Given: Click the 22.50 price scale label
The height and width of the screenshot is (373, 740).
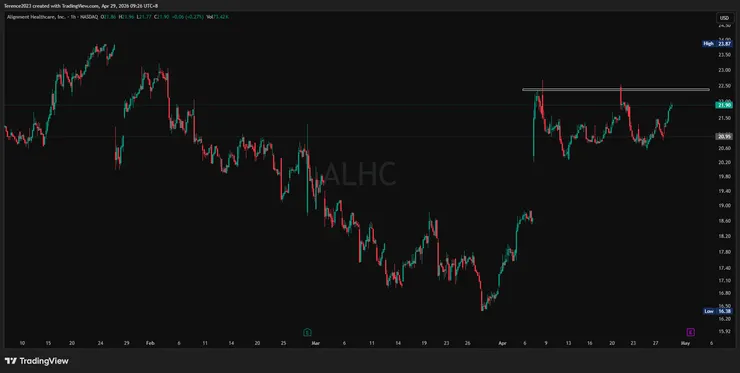Looking at the screenshot, I should pos(724,86).
